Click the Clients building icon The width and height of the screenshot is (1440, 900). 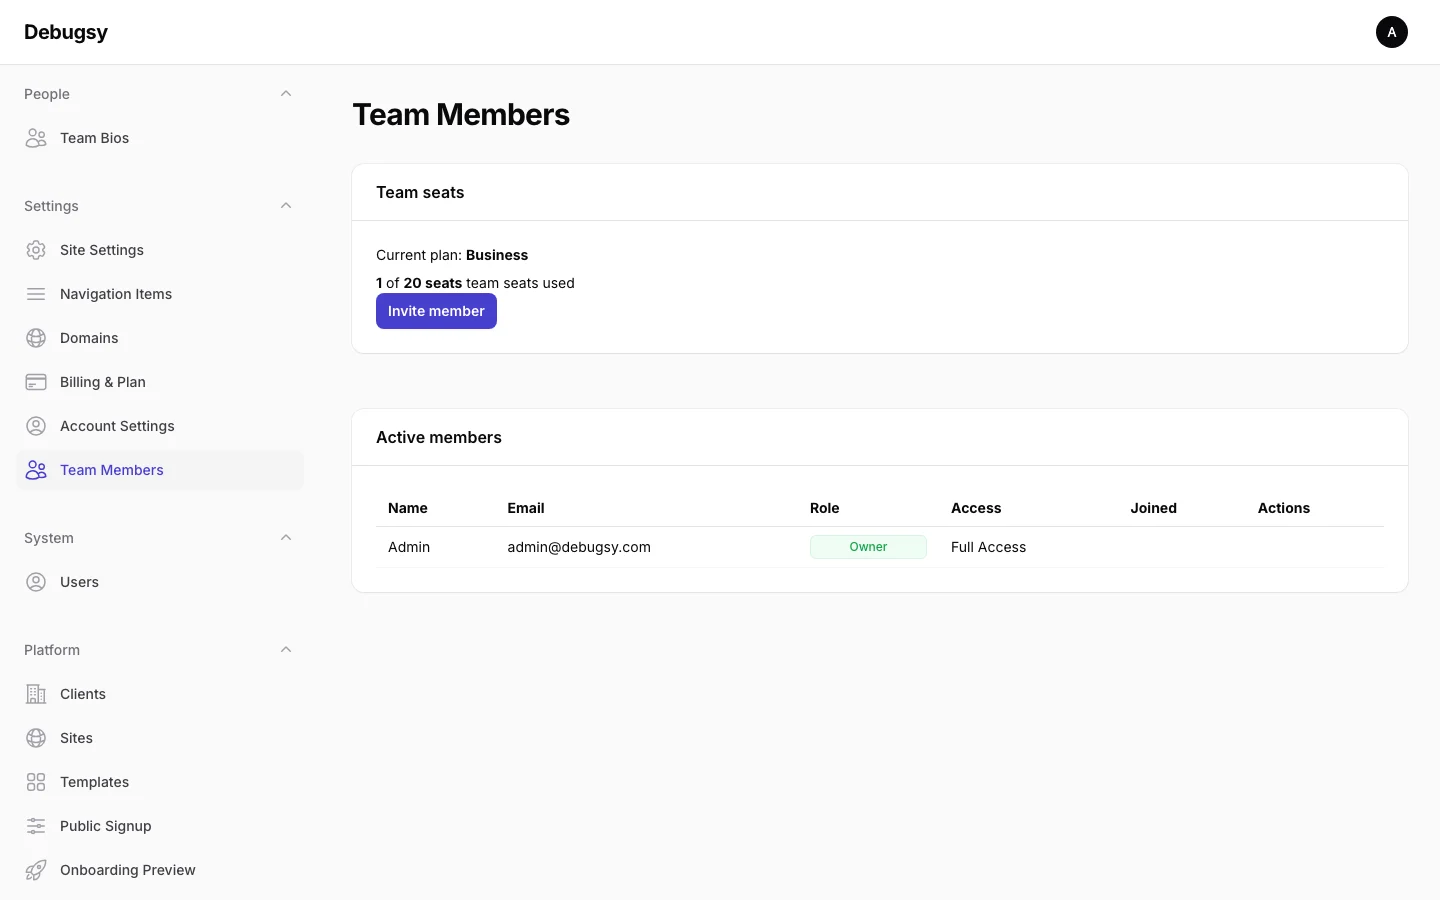coord(36,694)
